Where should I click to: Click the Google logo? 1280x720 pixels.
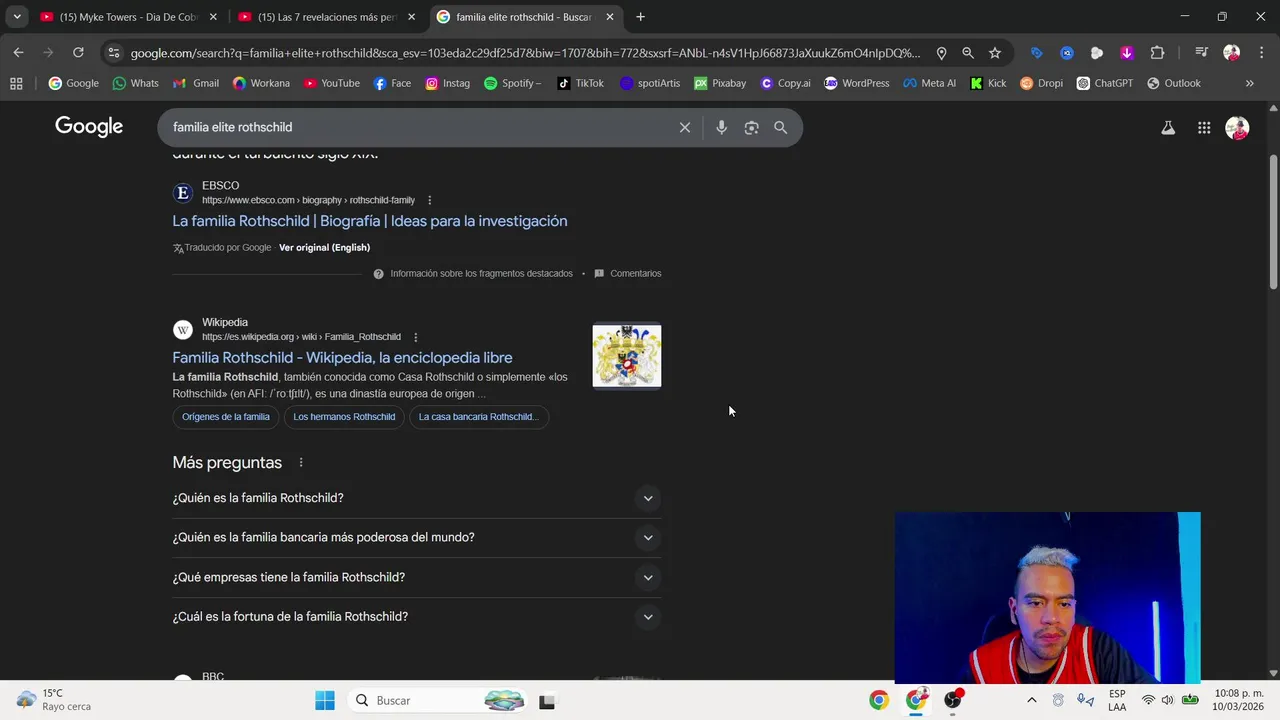click(89, 127)
